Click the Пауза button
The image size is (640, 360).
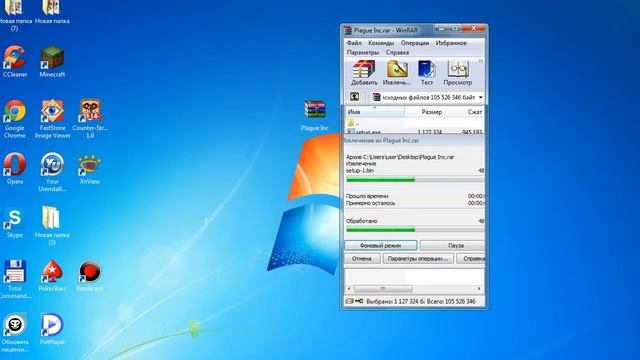click(452, 245)
